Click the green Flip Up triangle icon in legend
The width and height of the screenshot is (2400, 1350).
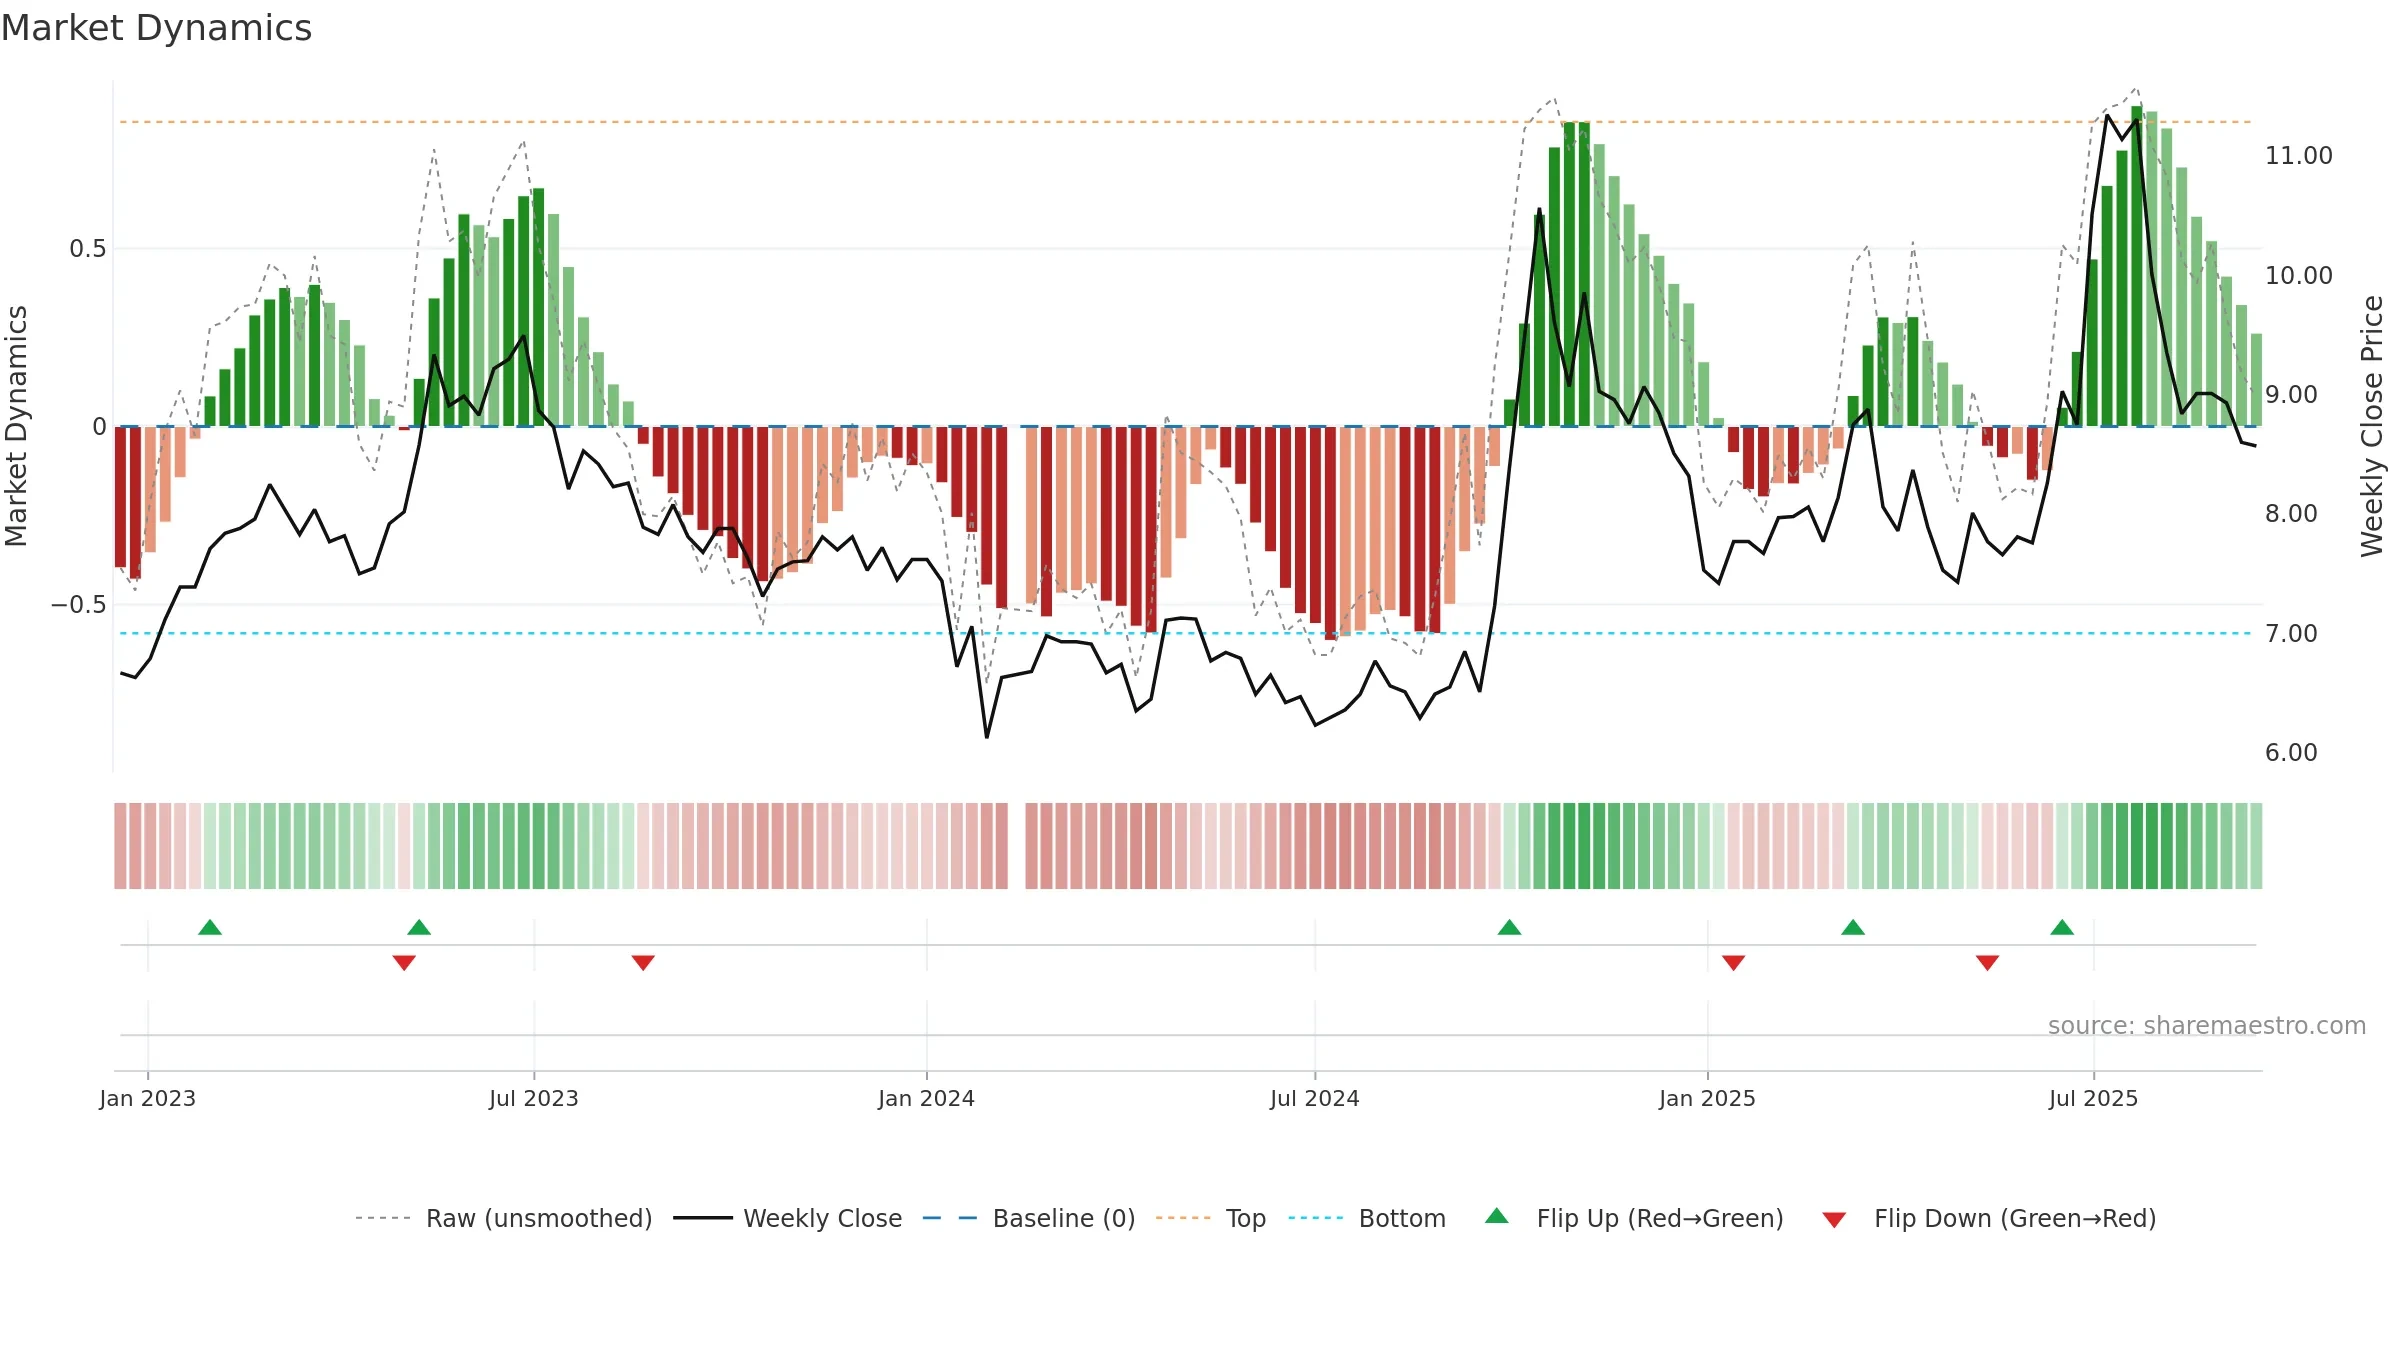click(1497, 1216)
